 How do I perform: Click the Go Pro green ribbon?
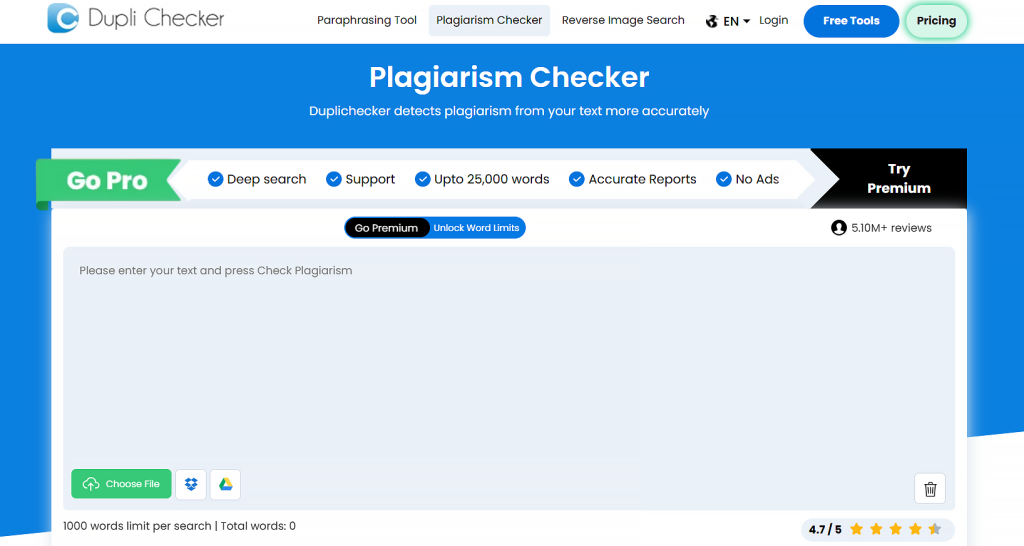108,180
